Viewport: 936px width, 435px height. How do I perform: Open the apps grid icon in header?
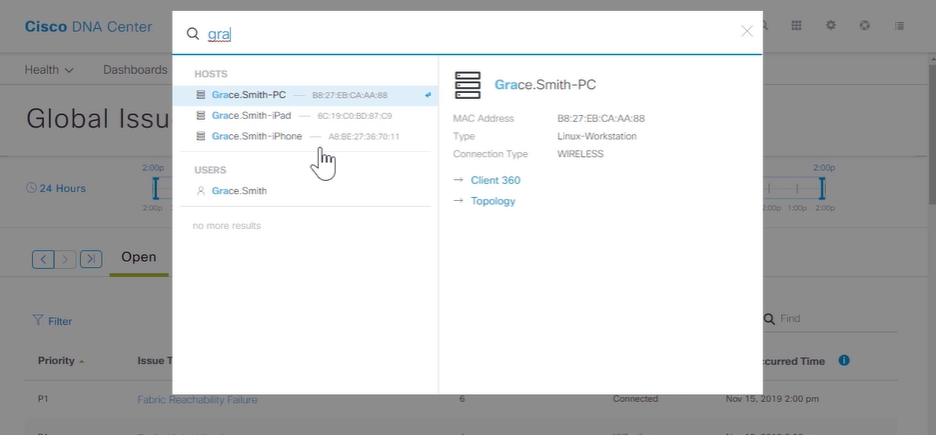coord(796,26)
